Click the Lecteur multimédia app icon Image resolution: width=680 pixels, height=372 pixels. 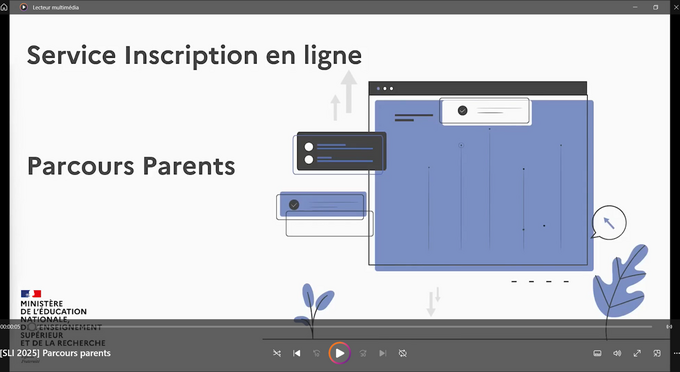(x=23, y=7)
